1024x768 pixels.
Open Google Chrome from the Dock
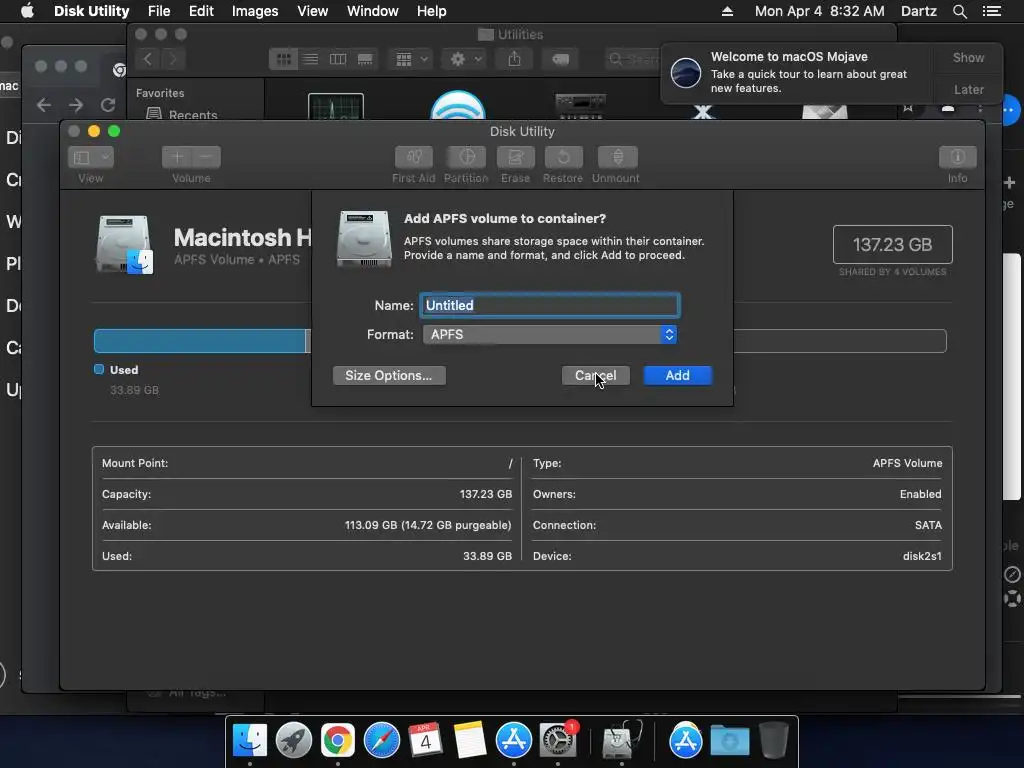(338, 741)
